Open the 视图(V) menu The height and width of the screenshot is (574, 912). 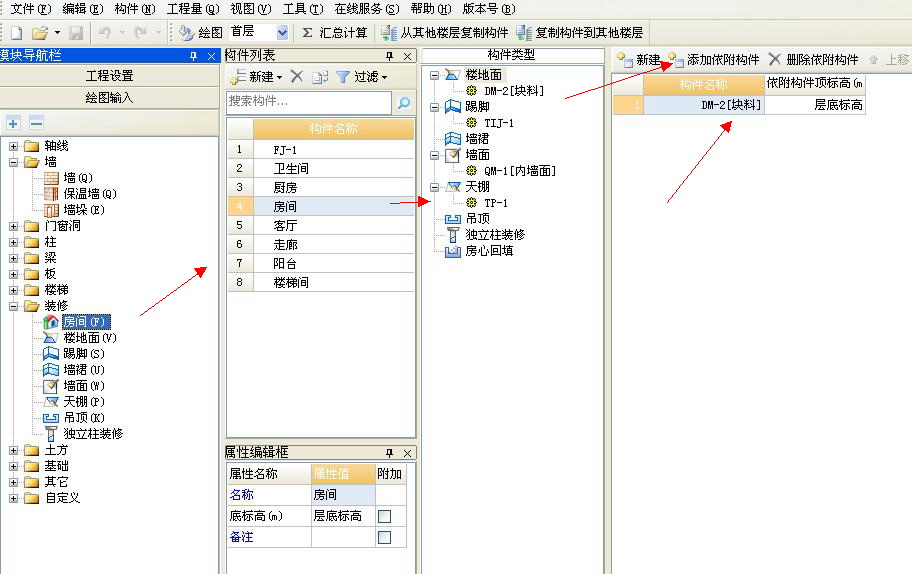pyautogui.click(x=251, y=9)
